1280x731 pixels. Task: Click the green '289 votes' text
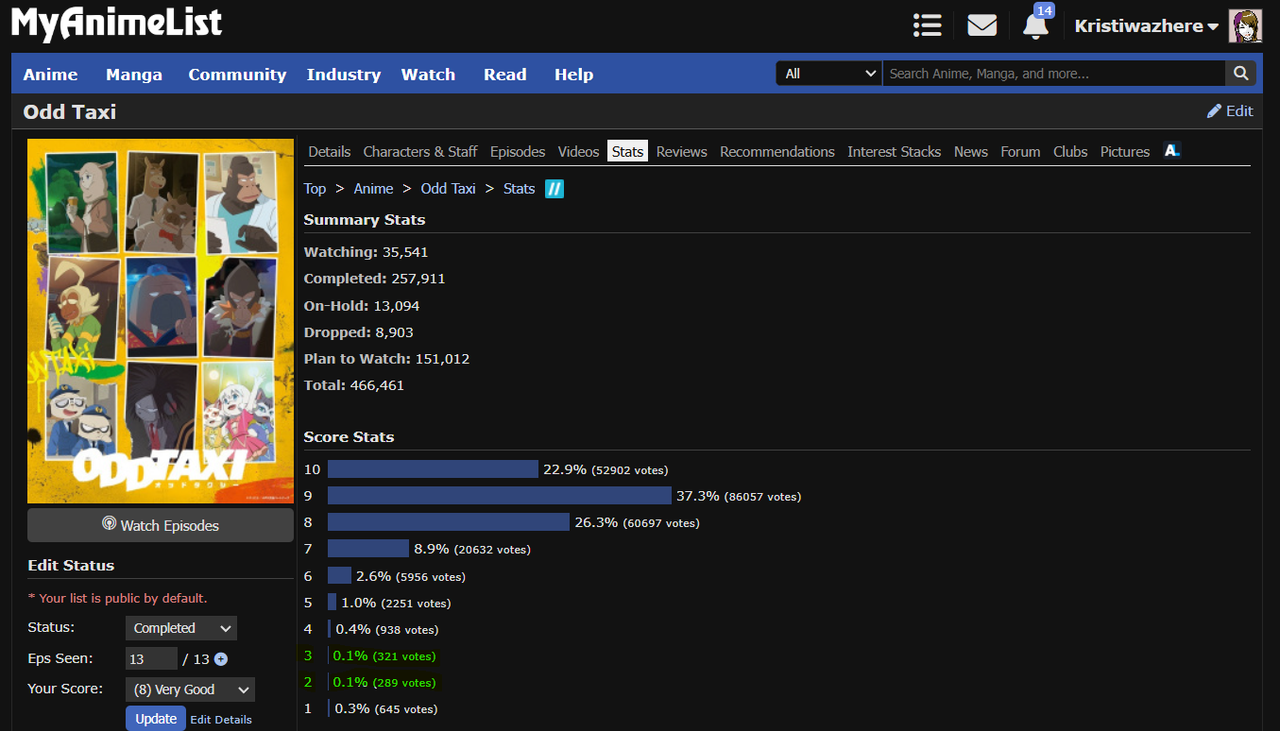pos(404,683)
